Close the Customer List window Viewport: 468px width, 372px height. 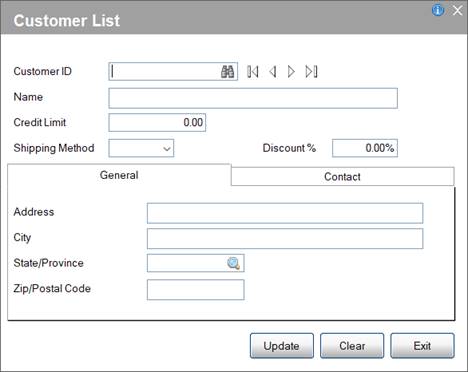click(457, 10)
